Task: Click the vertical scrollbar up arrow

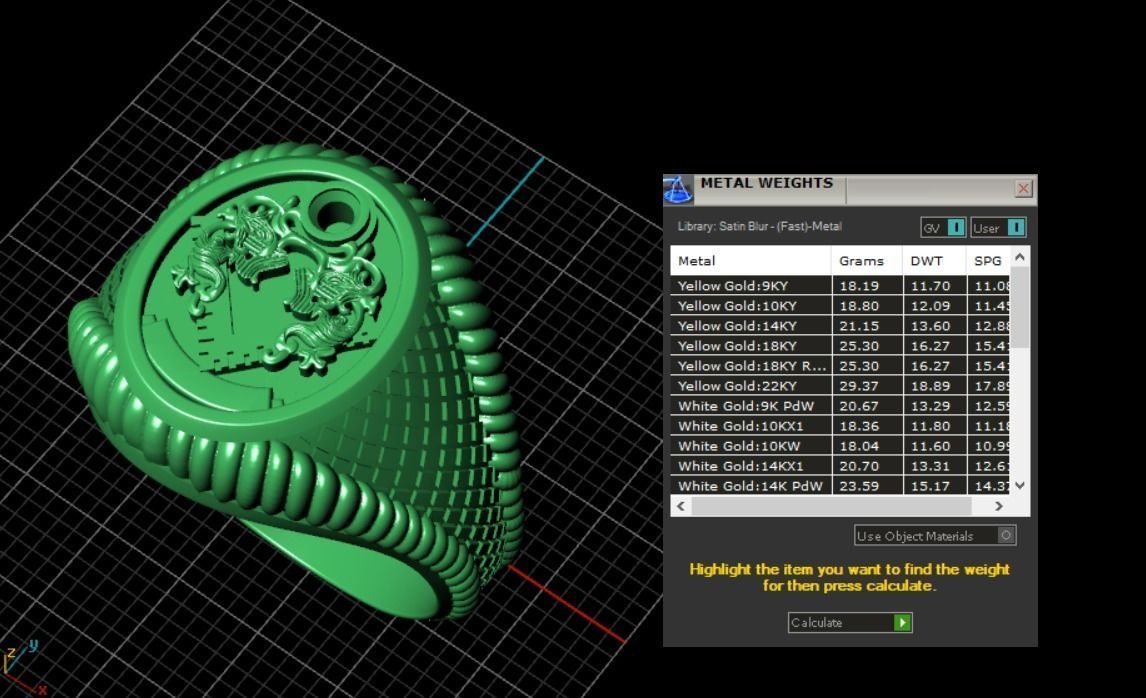Action: click(x=1020, y=257)
